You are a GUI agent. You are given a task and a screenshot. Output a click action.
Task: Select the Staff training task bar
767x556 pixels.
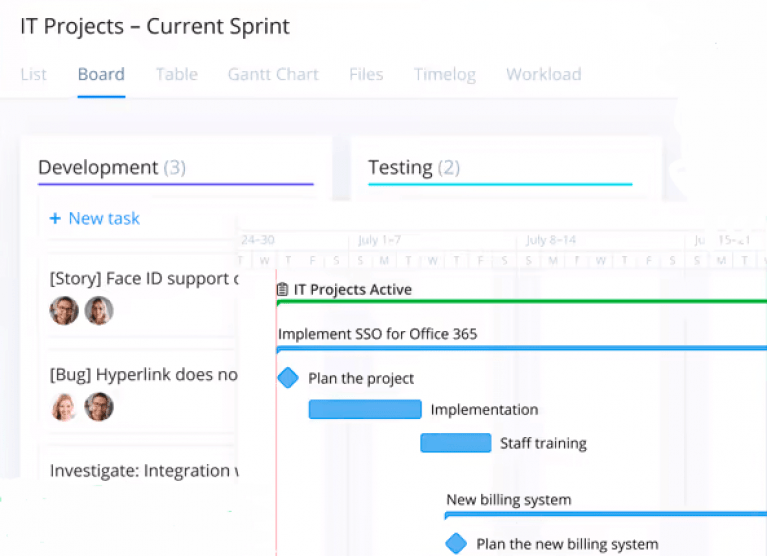pos(456,443)
